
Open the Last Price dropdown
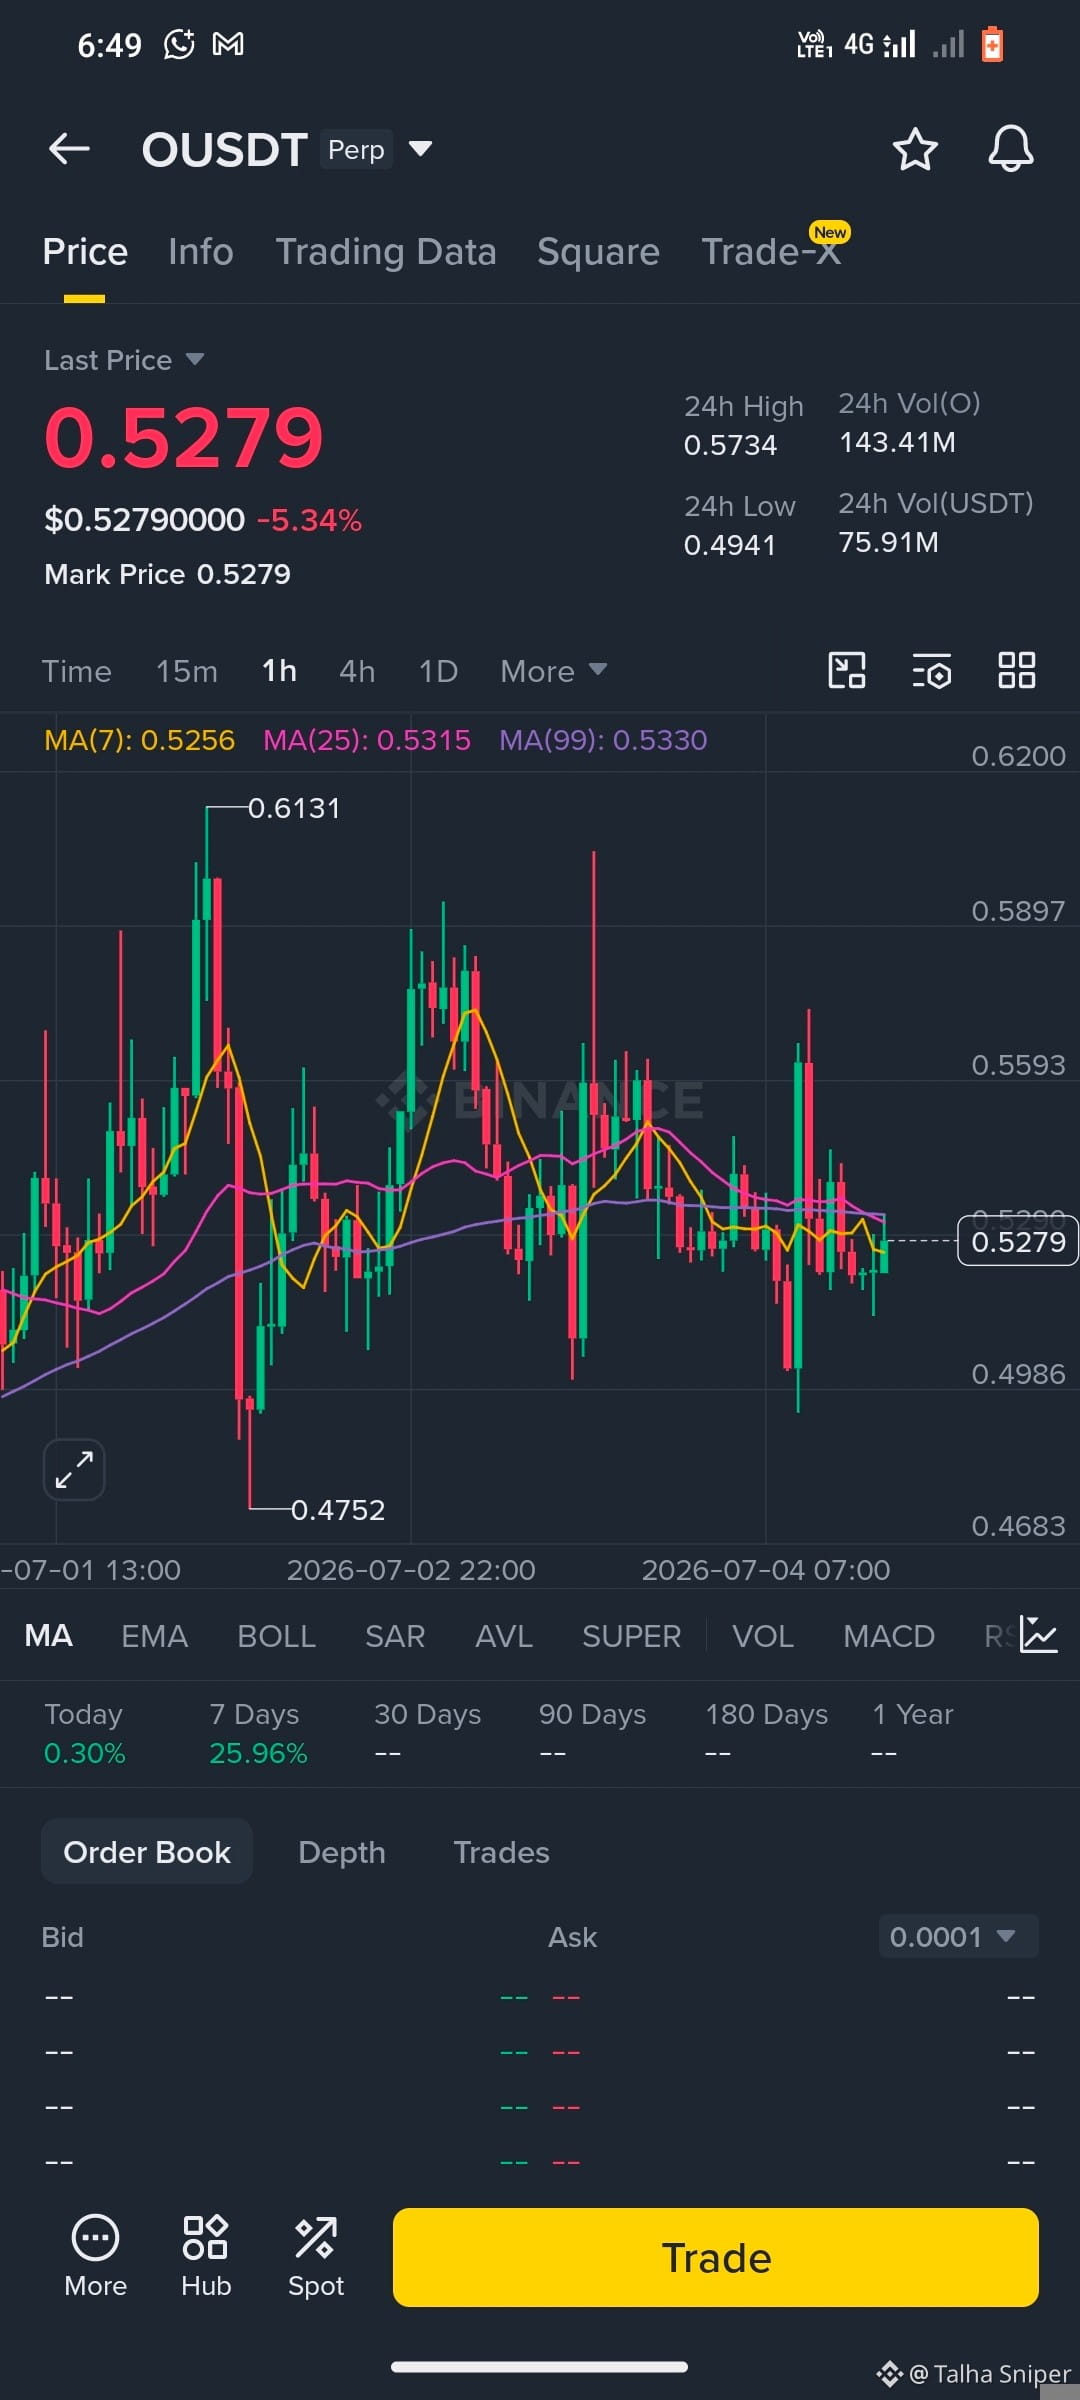(124, 360)
